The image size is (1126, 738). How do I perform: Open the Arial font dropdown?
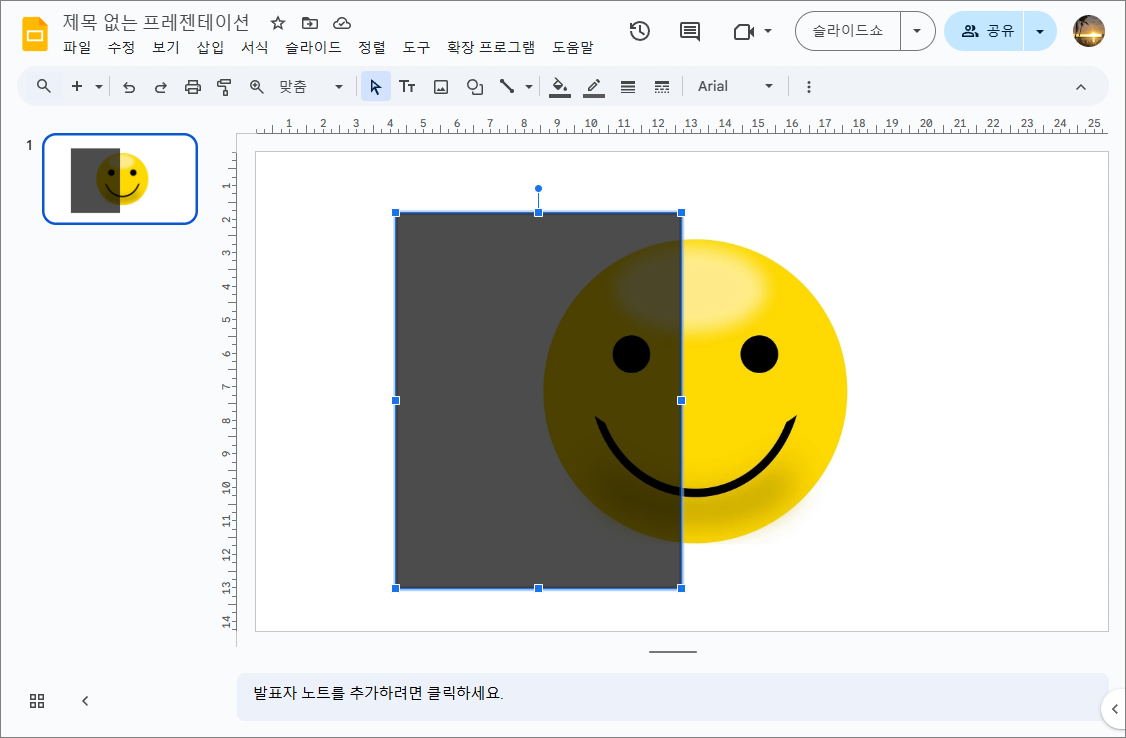pos(735,86)
